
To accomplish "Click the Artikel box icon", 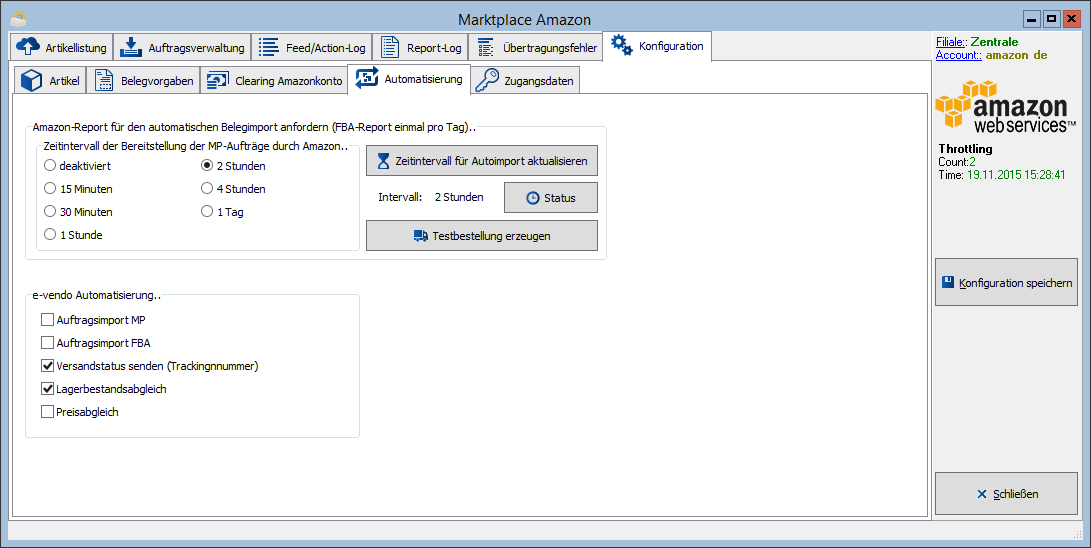I will click(x=31, y=80).
